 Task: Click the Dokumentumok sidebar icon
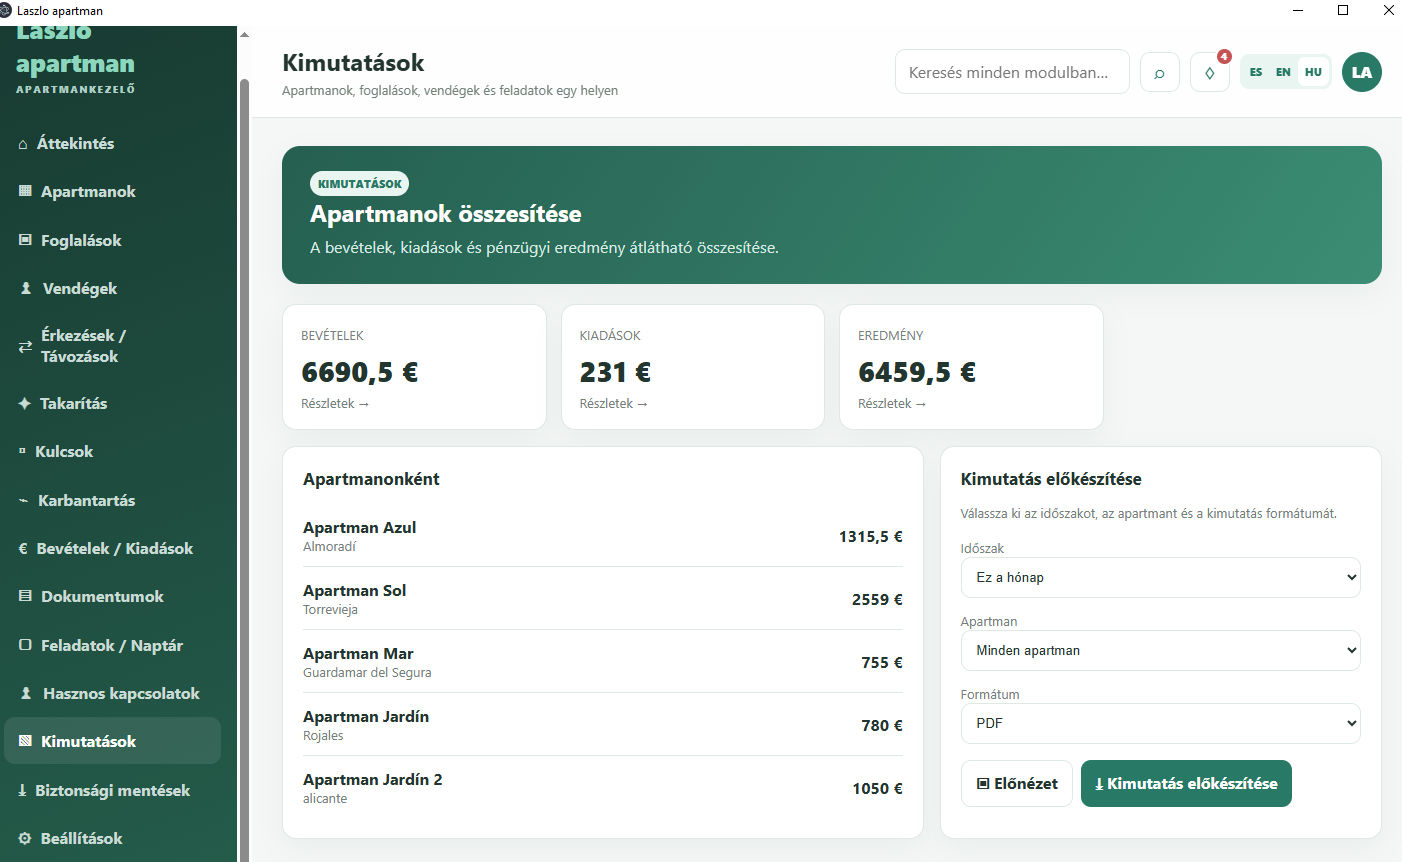(x=25, y=596)
